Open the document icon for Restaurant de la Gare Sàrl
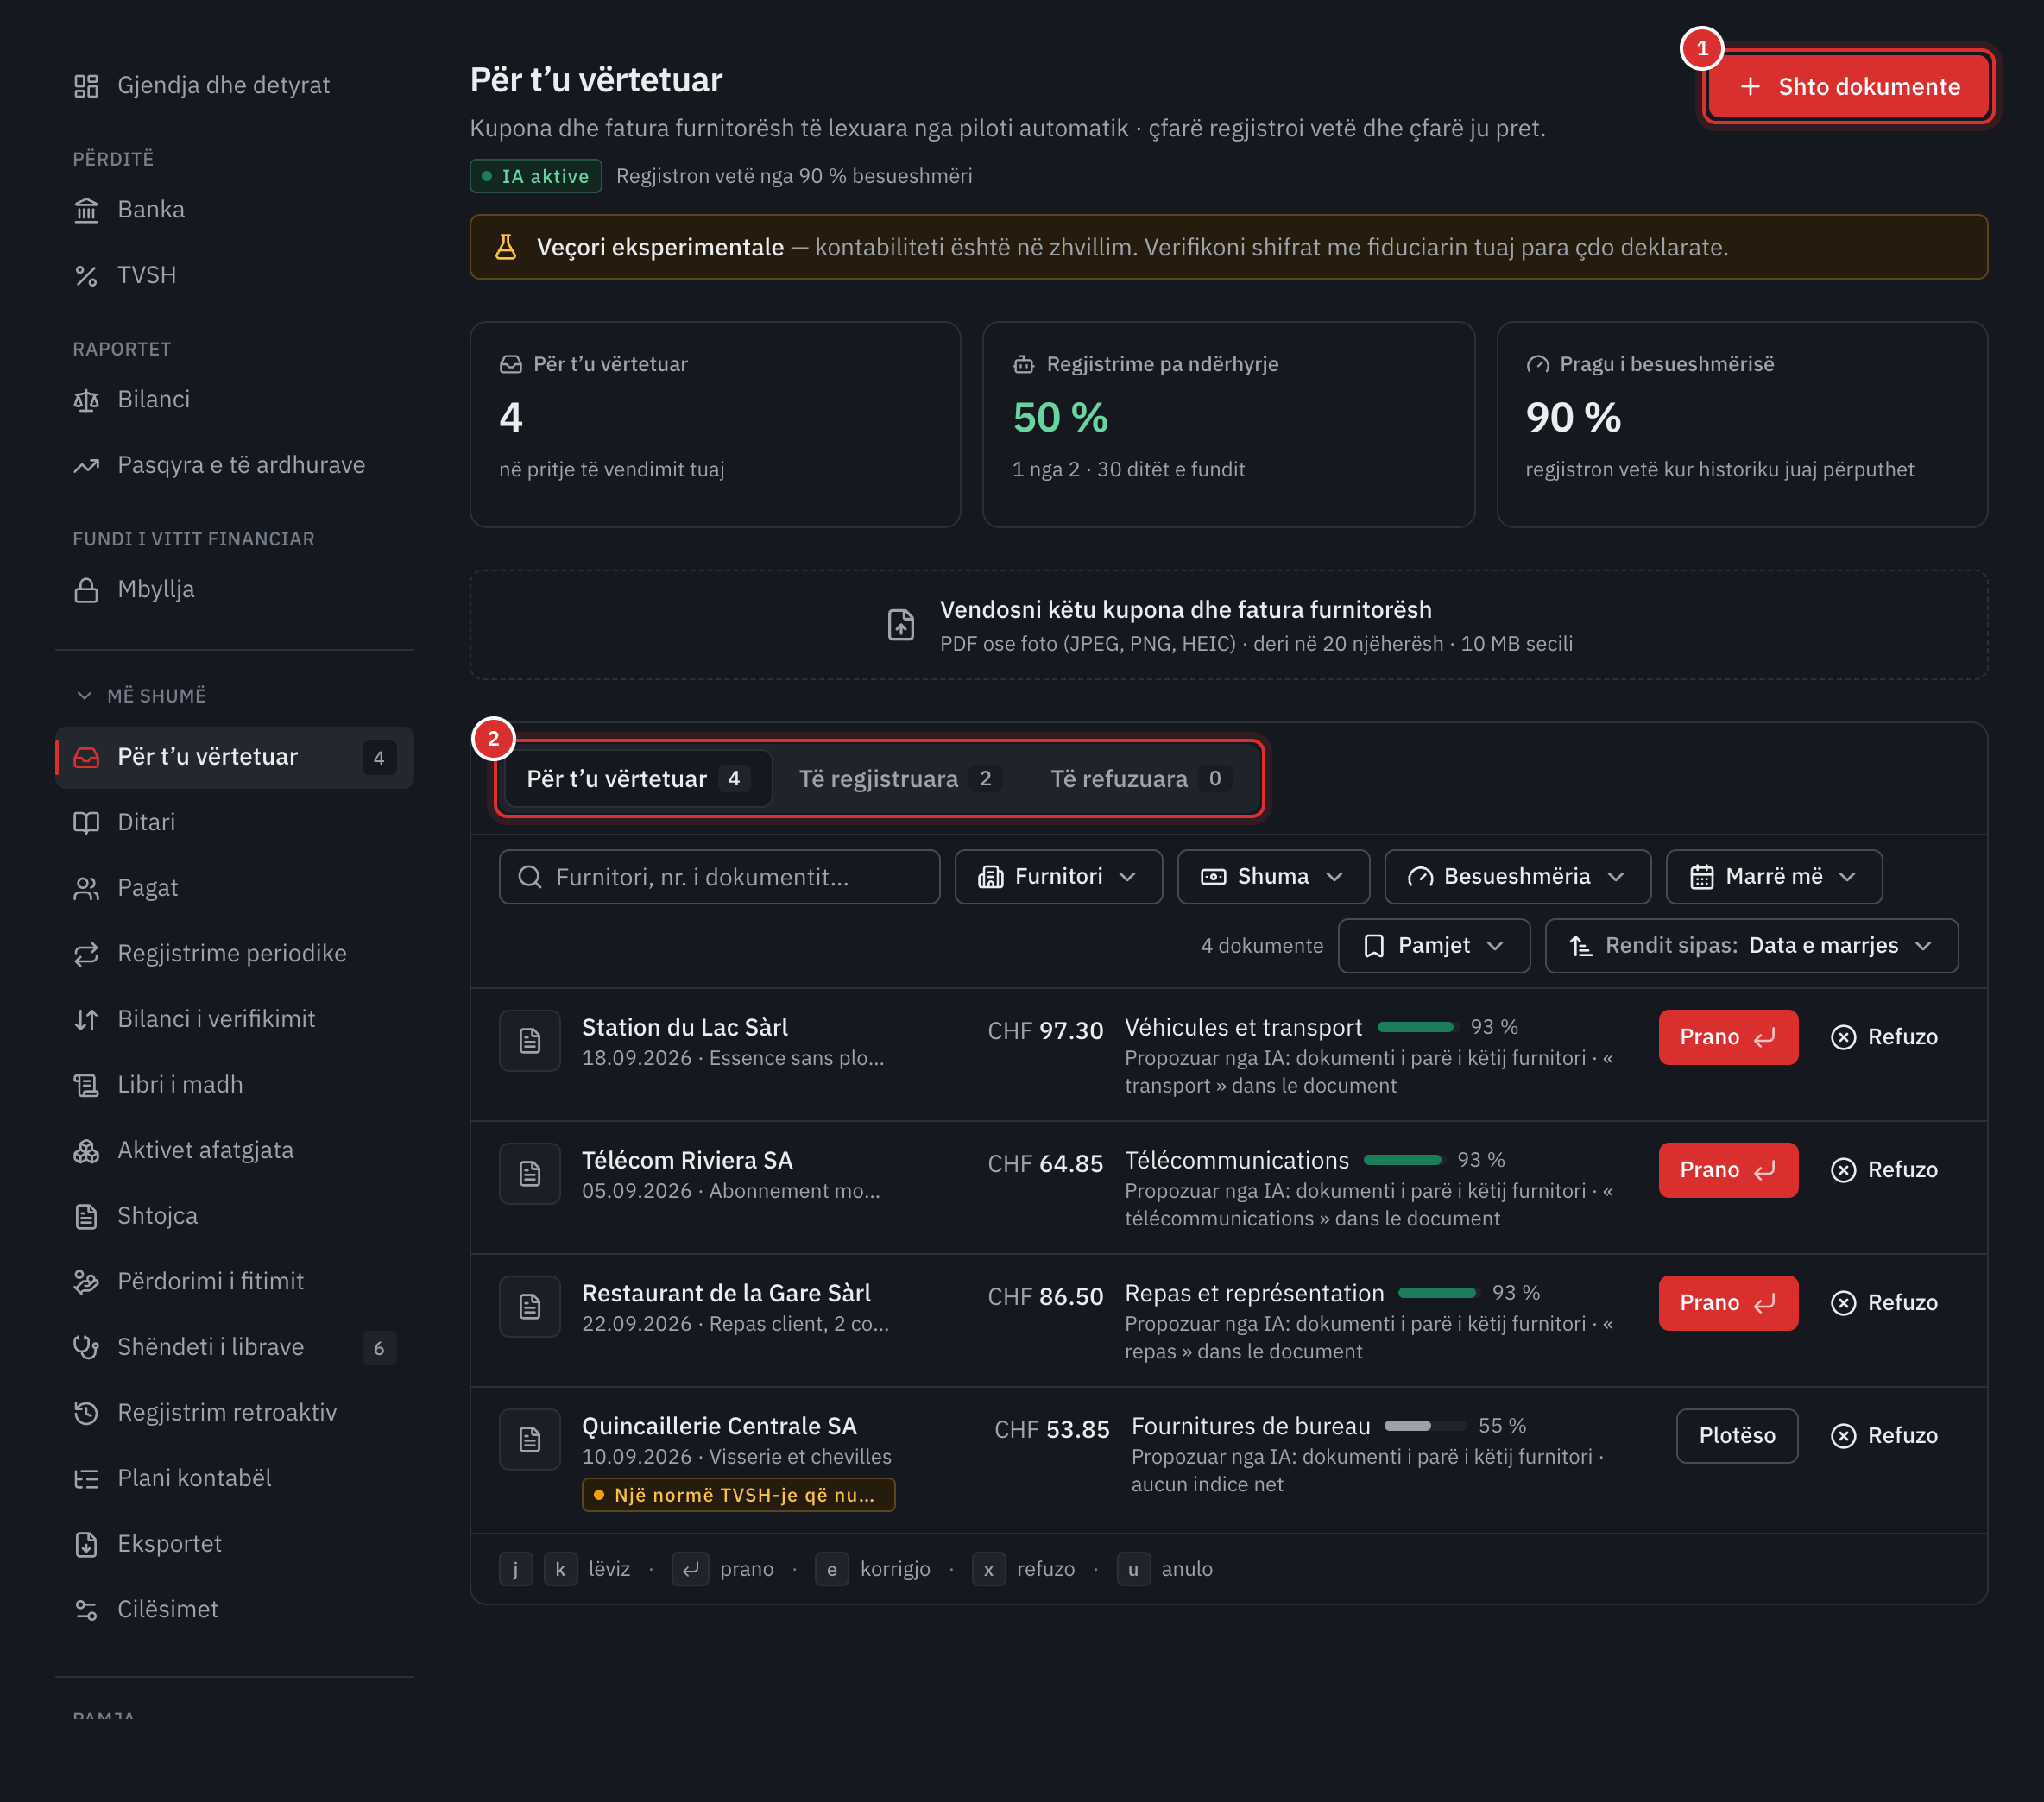 point(529,1306)
